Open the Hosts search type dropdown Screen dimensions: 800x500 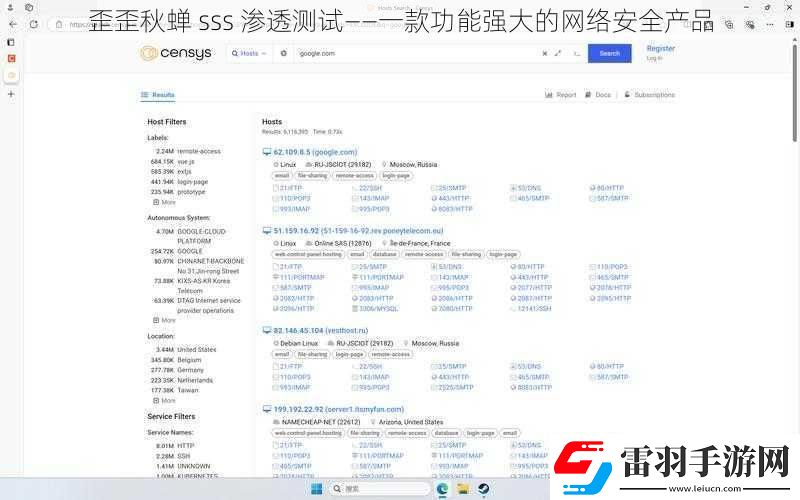pyautogui.click(x=248, y=53)
